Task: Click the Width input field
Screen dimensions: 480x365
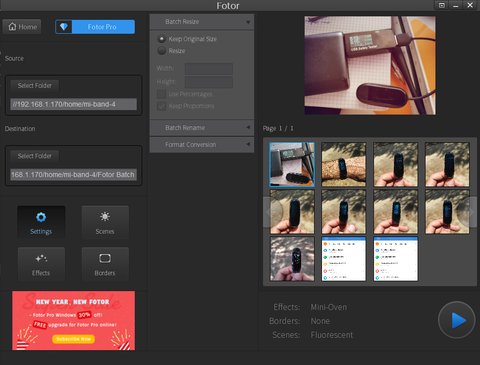Action: pos(209,69)
